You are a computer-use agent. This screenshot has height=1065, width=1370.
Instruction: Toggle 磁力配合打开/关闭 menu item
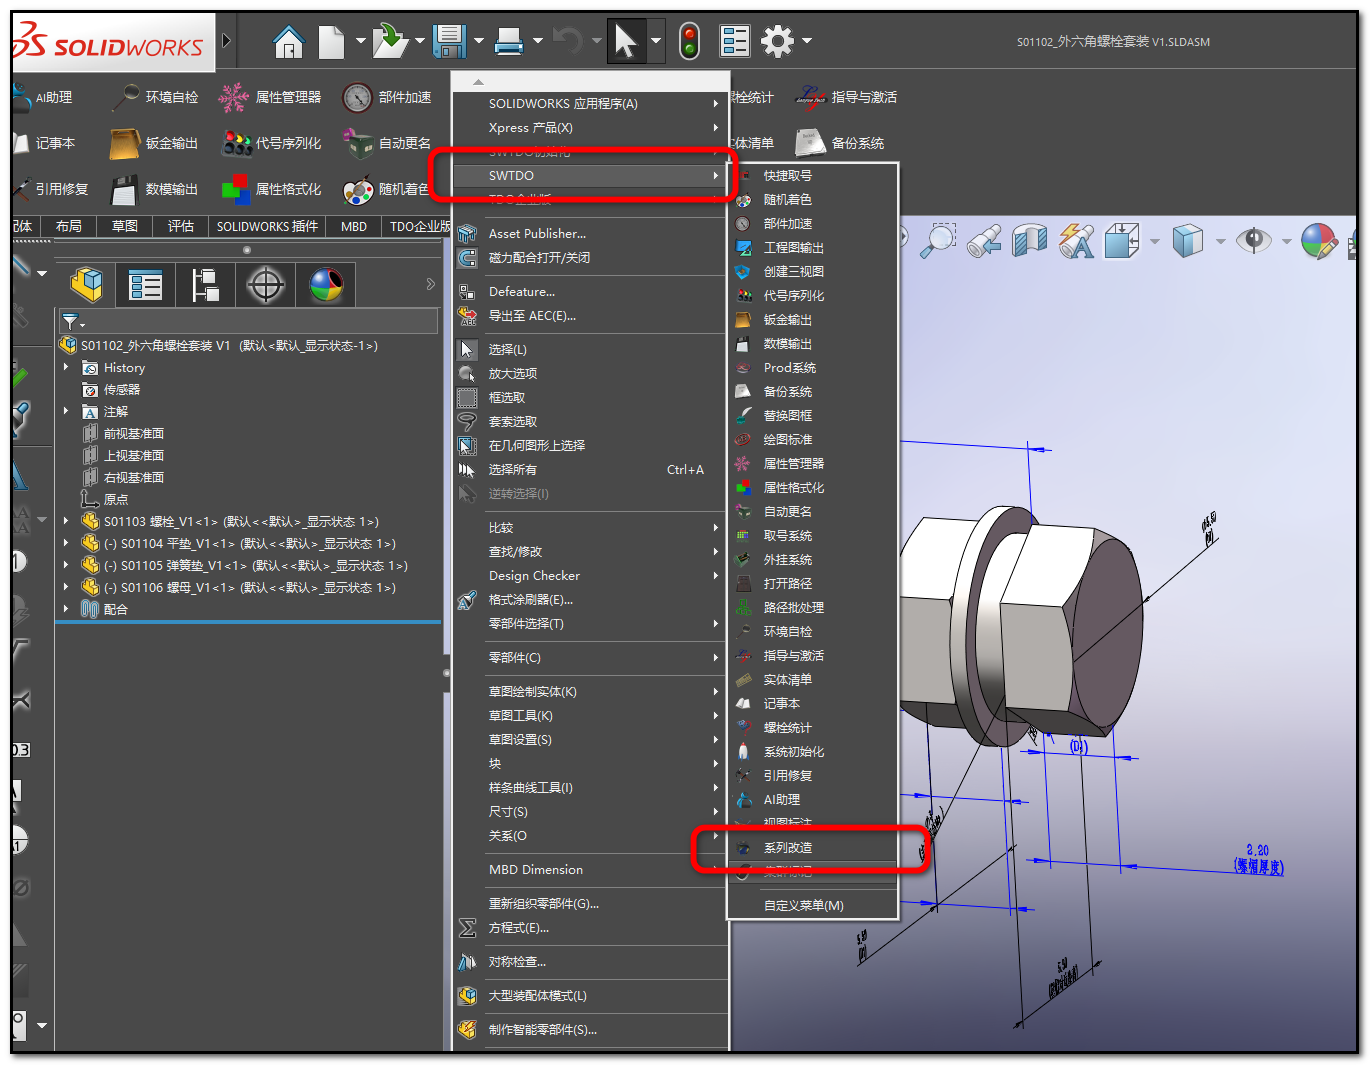coord(539,258)
